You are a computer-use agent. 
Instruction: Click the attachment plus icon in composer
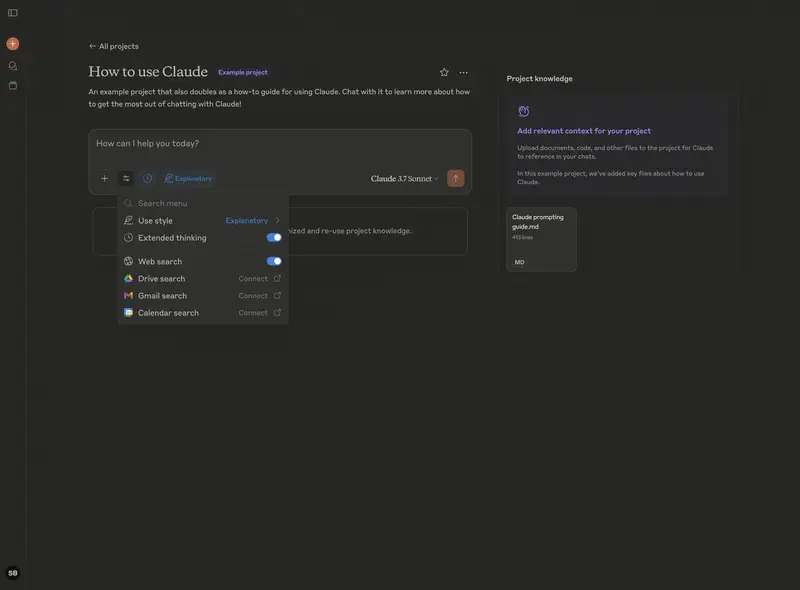(x=104, y=179)
